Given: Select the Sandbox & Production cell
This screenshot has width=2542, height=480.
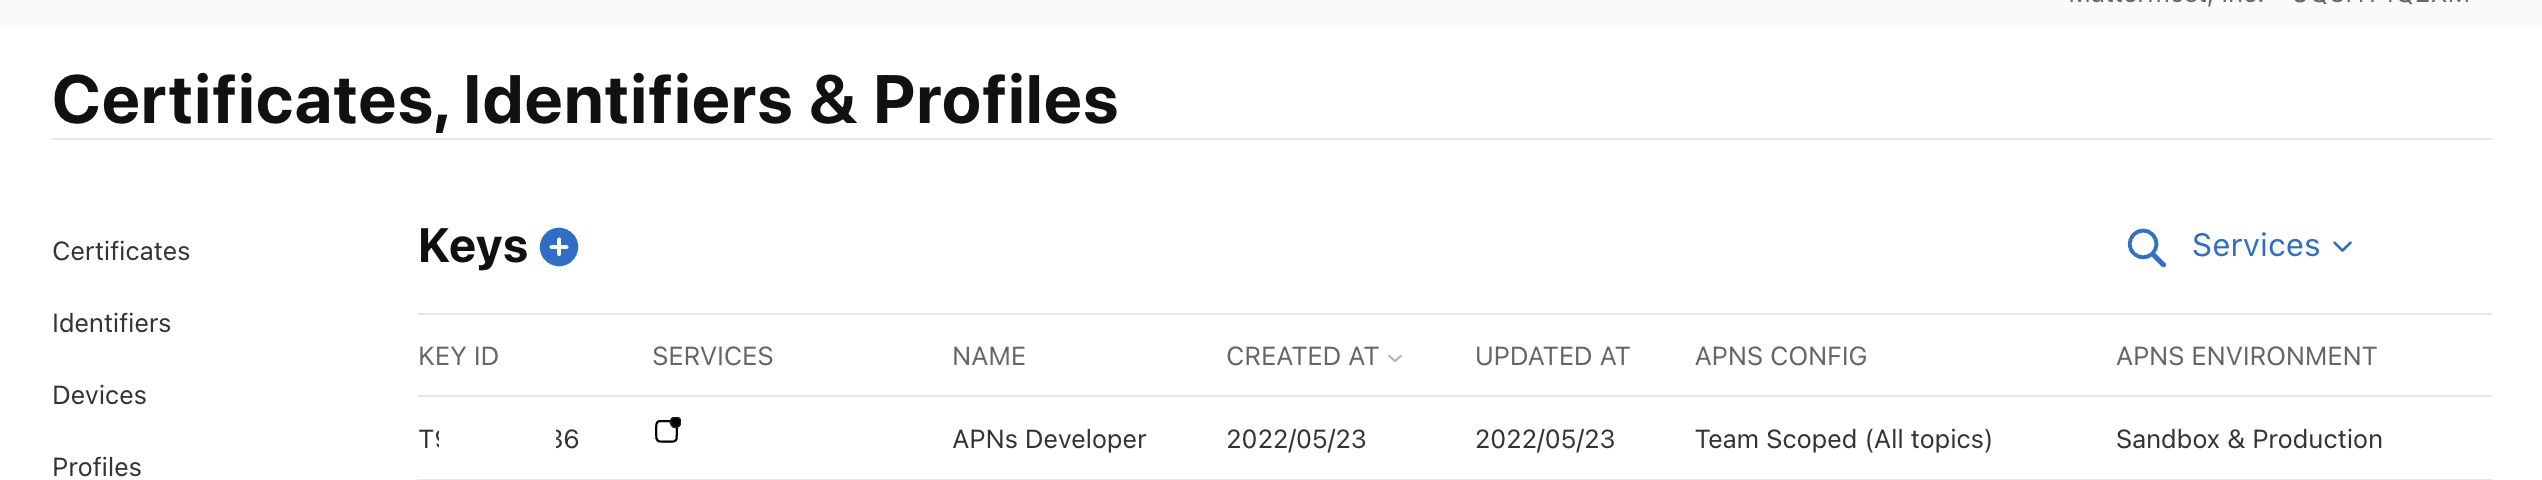Looking at the screenshot, I should (2248, 439).
